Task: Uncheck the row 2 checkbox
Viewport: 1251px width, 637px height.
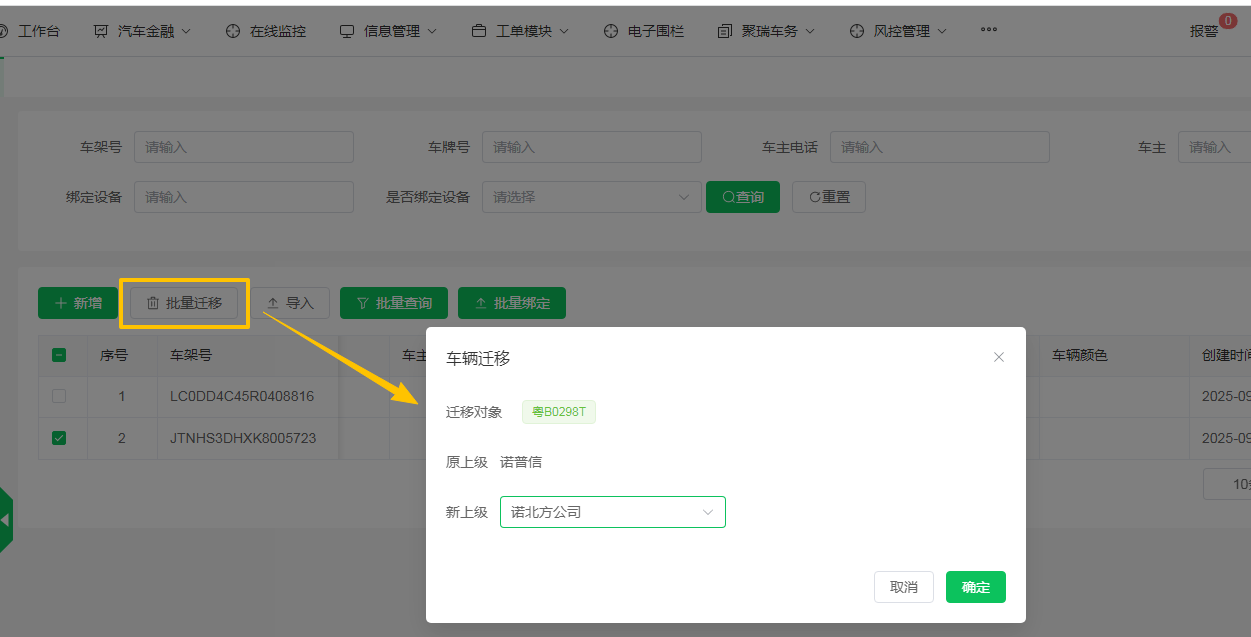Action: (x=59, y=438)
